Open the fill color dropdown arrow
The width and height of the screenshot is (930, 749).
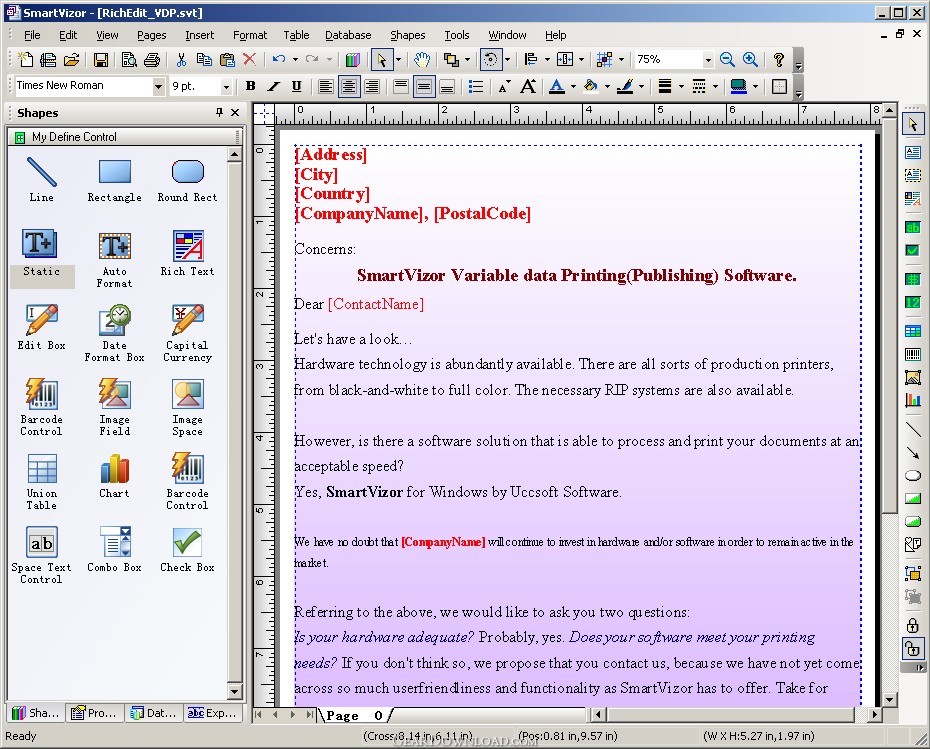click(607, 86)
